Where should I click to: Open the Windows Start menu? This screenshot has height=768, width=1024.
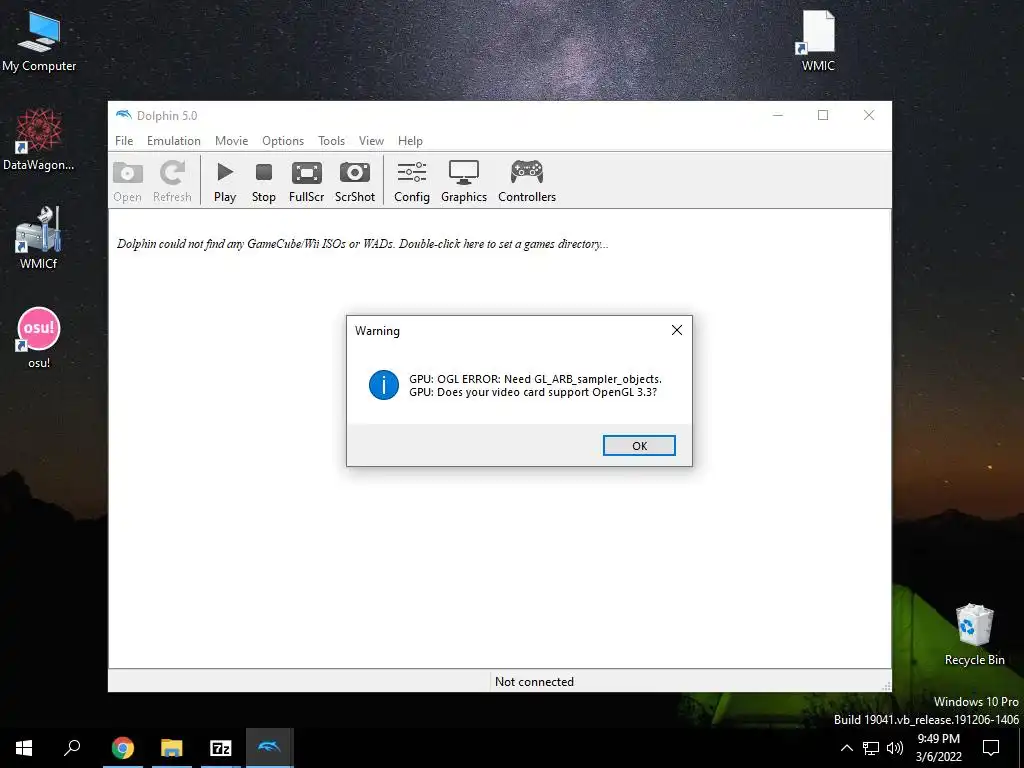24,748
